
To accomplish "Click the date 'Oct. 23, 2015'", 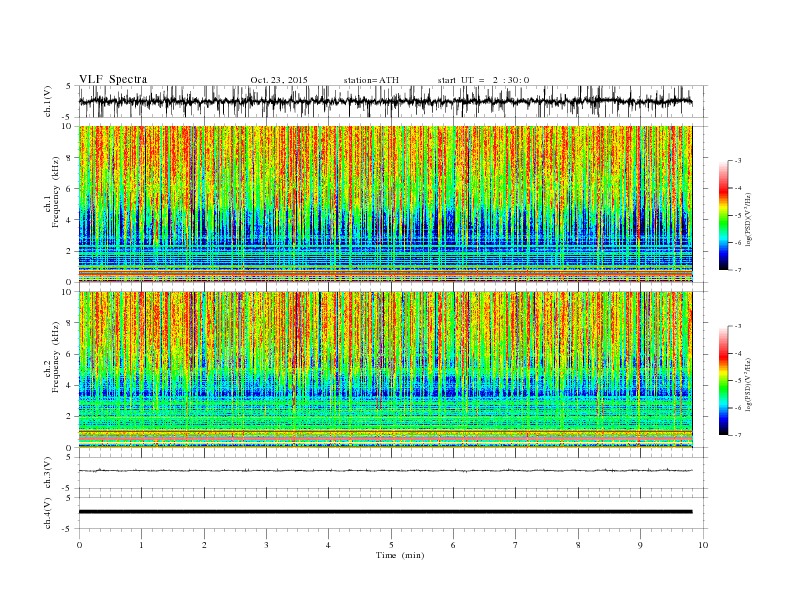I will click(x=279, y=80).
